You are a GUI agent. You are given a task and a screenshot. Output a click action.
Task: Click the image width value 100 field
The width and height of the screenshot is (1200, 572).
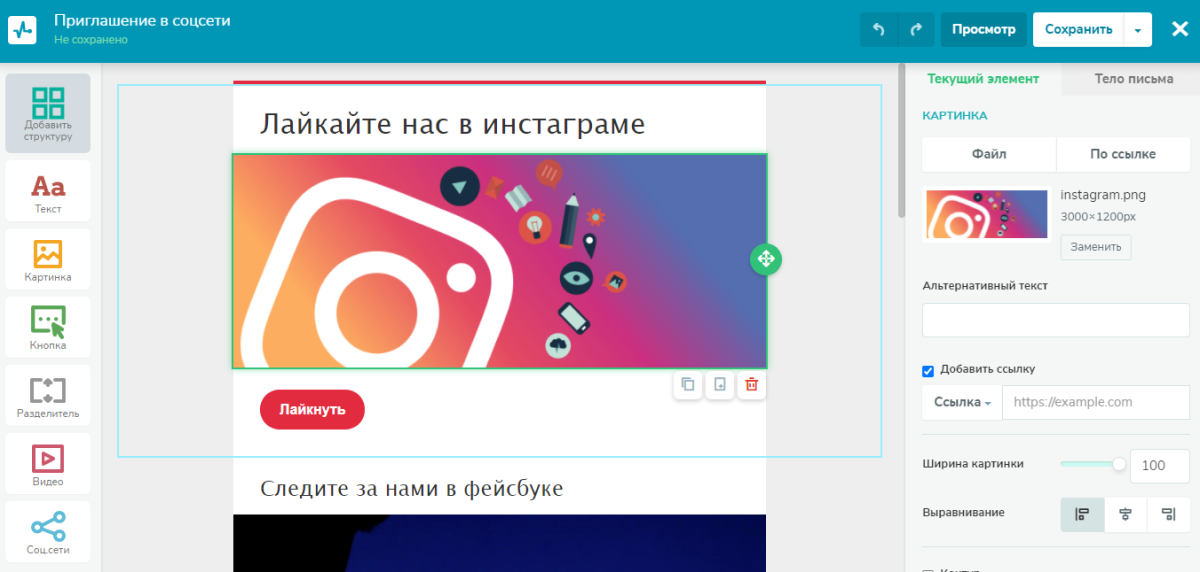tap(1159, 465)
